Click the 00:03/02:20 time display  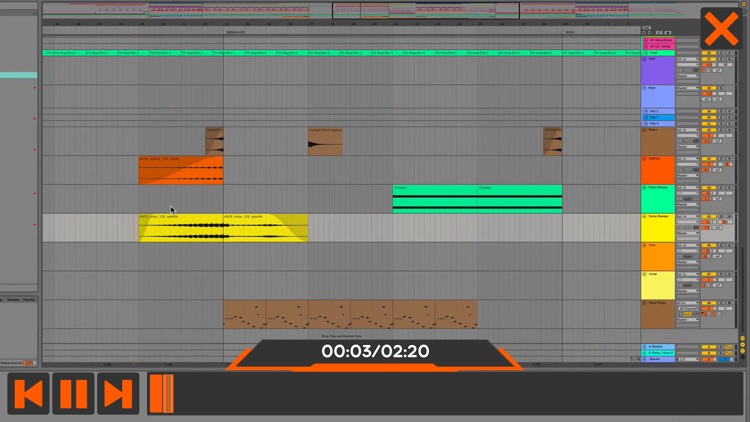375,351
